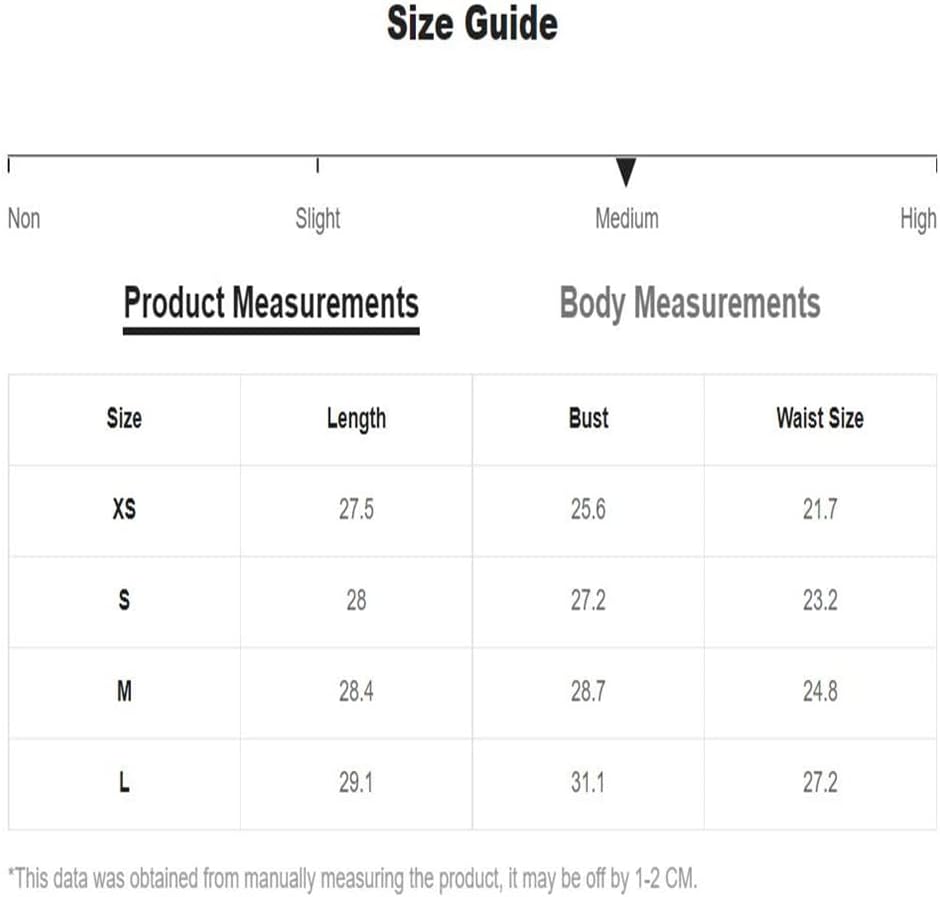Image resolution: width=940 pixels, height=897 pixels.
Task: Select the M size row label
Action: click(x=124, y=691)
